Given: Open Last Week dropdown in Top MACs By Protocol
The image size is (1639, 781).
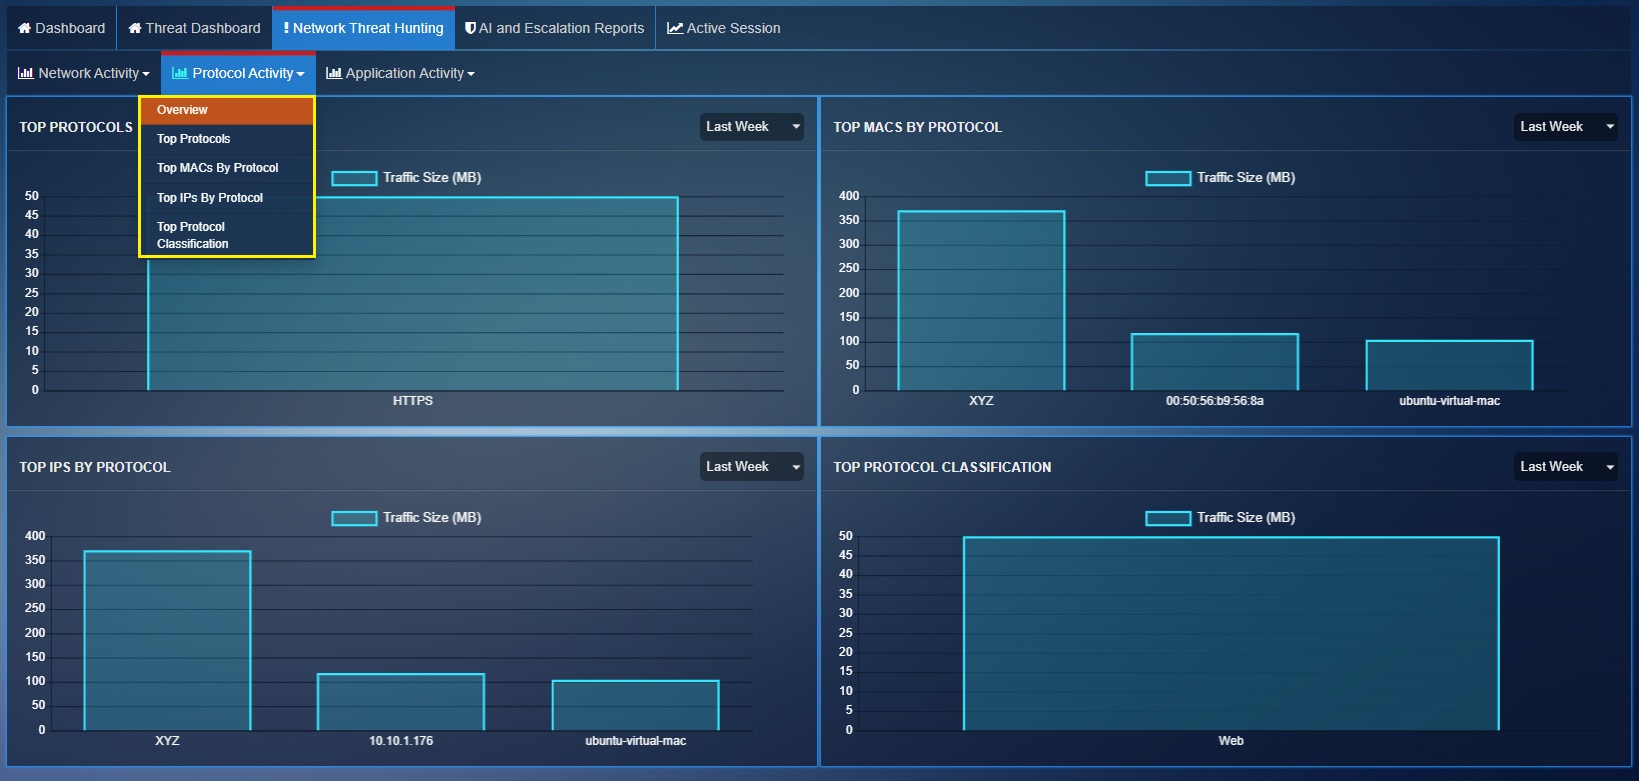Looking at the screenshot, I should coord(1566,127).
